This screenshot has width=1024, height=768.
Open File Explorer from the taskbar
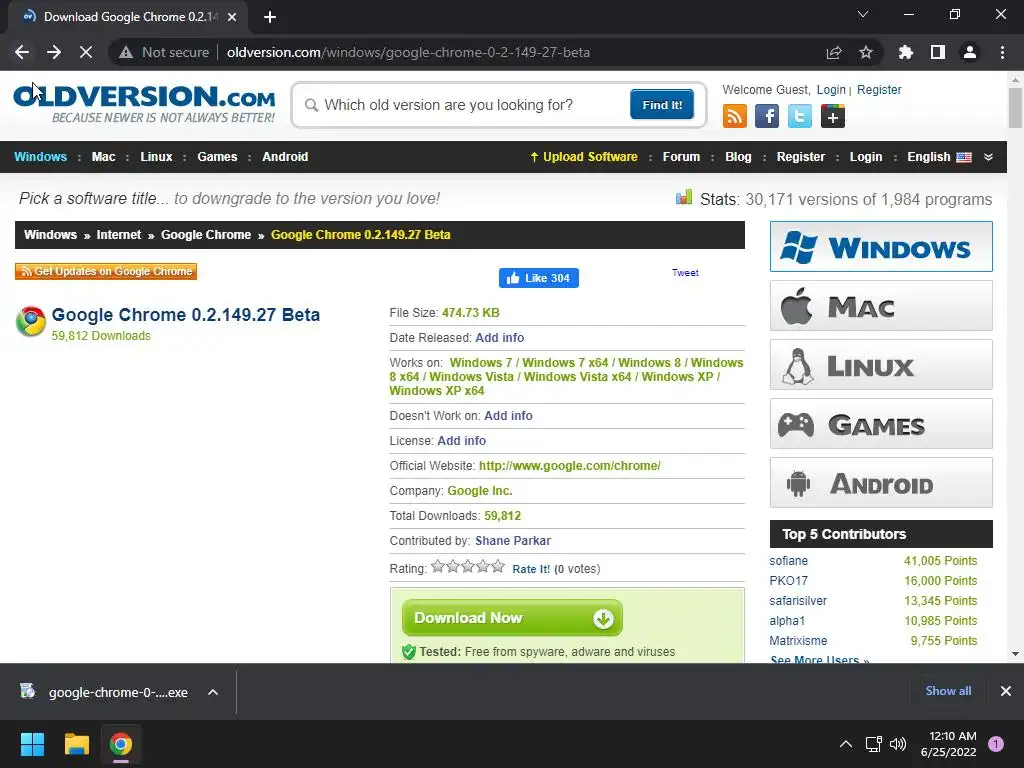pos(76,744)
